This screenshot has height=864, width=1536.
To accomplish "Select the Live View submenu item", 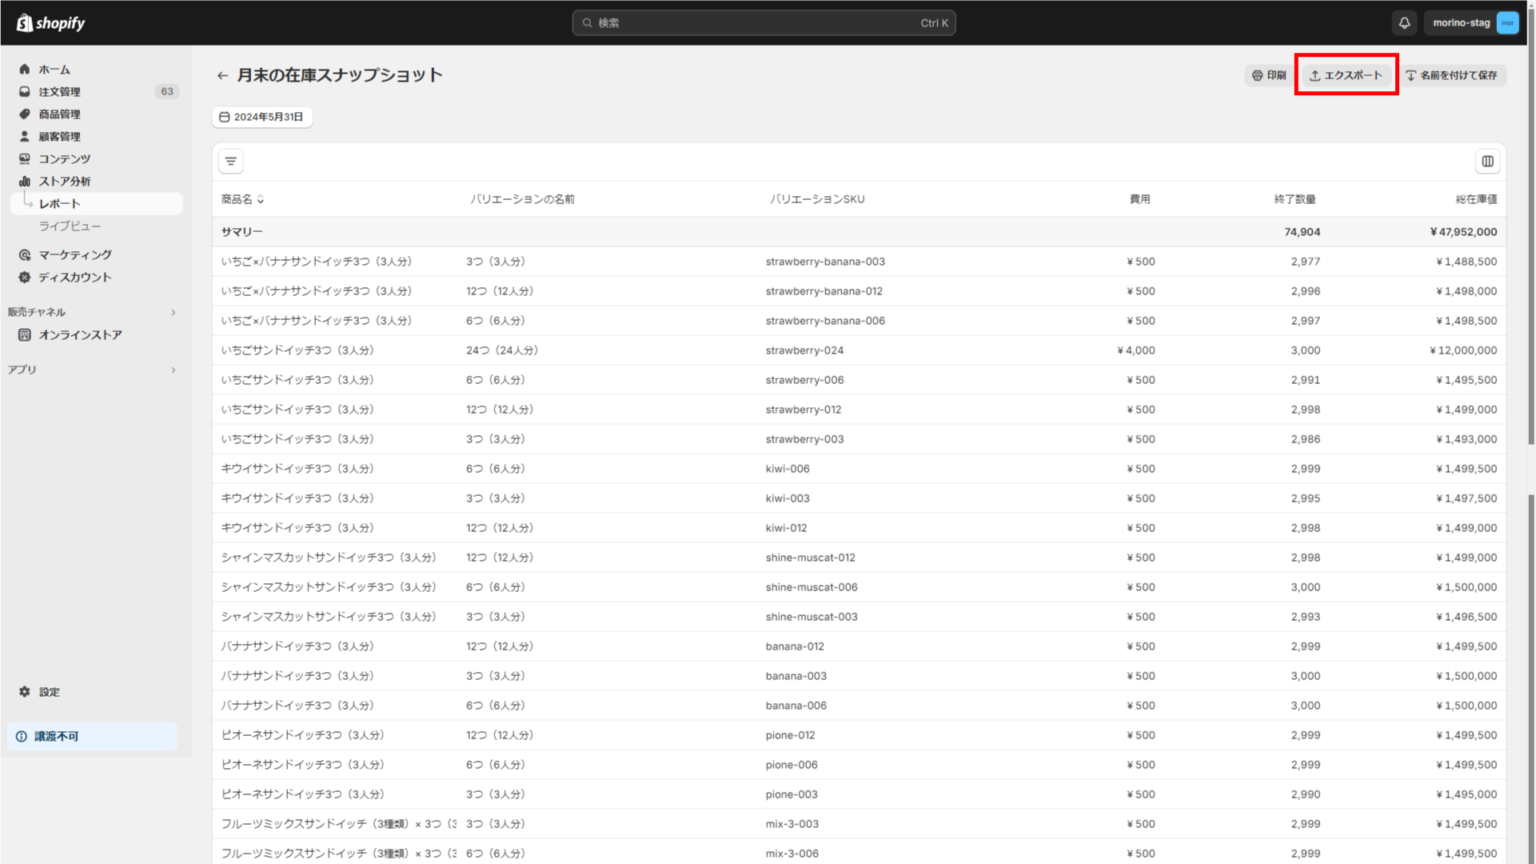I will coord(69,226).
